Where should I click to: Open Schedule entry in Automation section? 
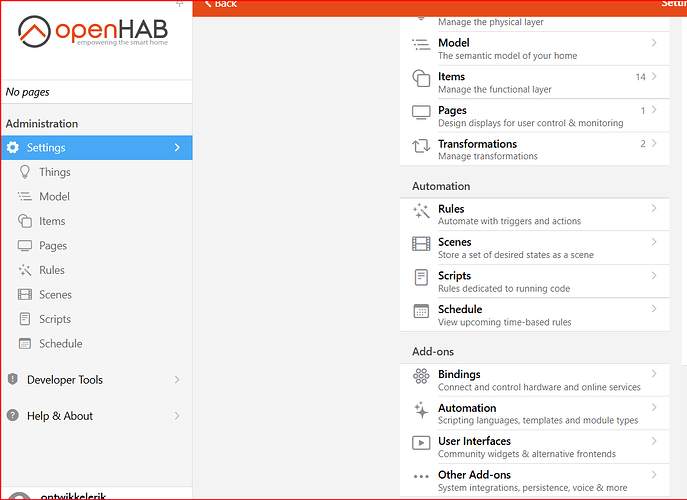[535, 315]
